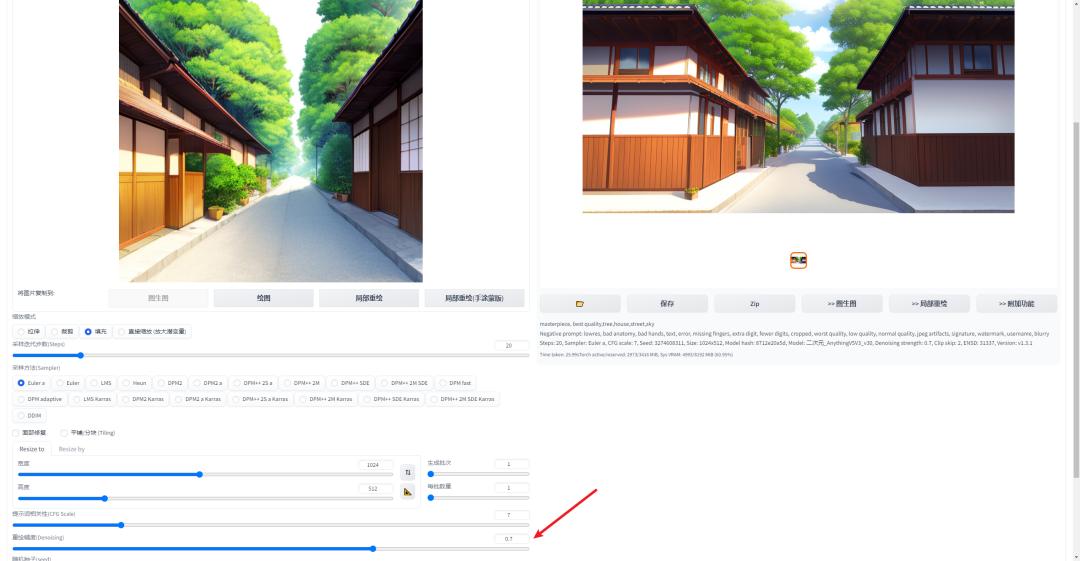Select the small output thumbnail below generated image

click(x=798, y=261)
